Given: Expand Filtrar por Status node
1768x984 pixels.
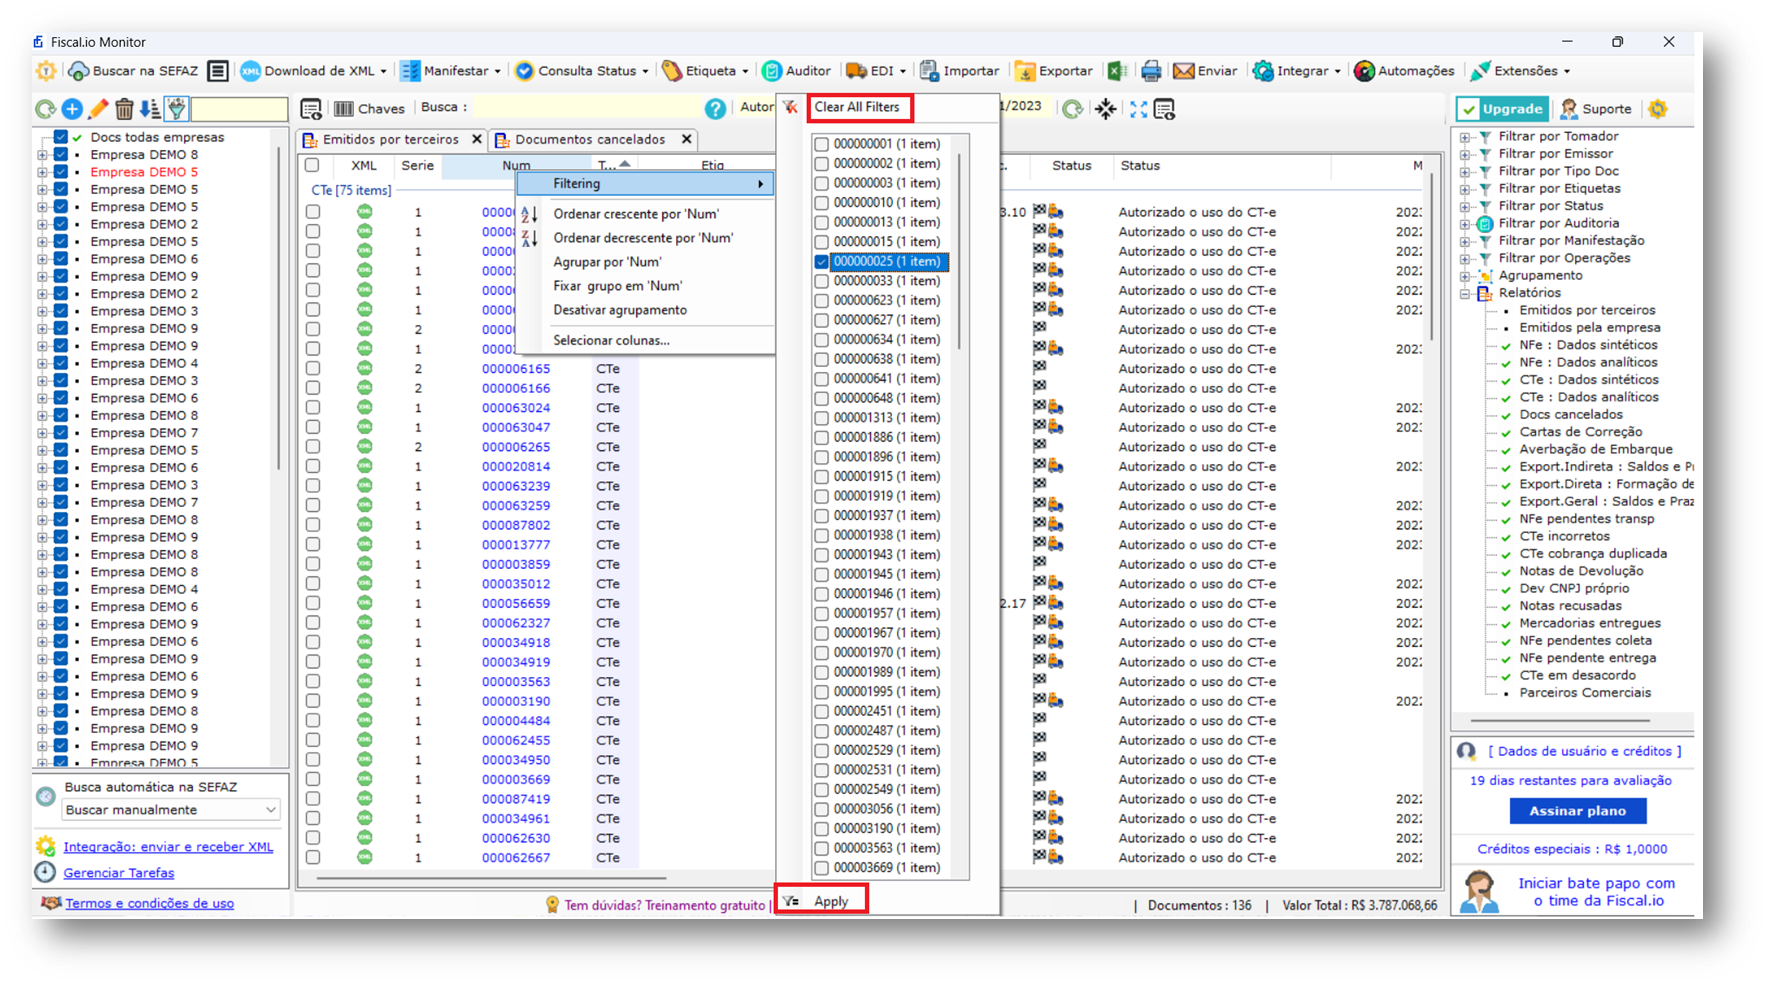Looking at the screenshot, I should click(x=1464, y=206).
